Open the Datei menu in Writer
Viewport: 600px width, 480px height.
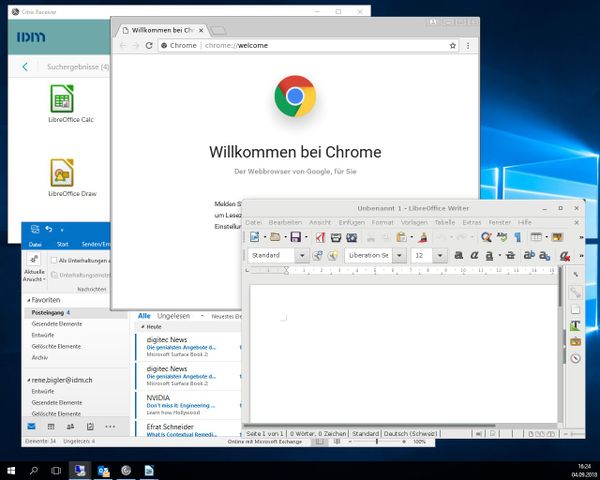[253, 222]
